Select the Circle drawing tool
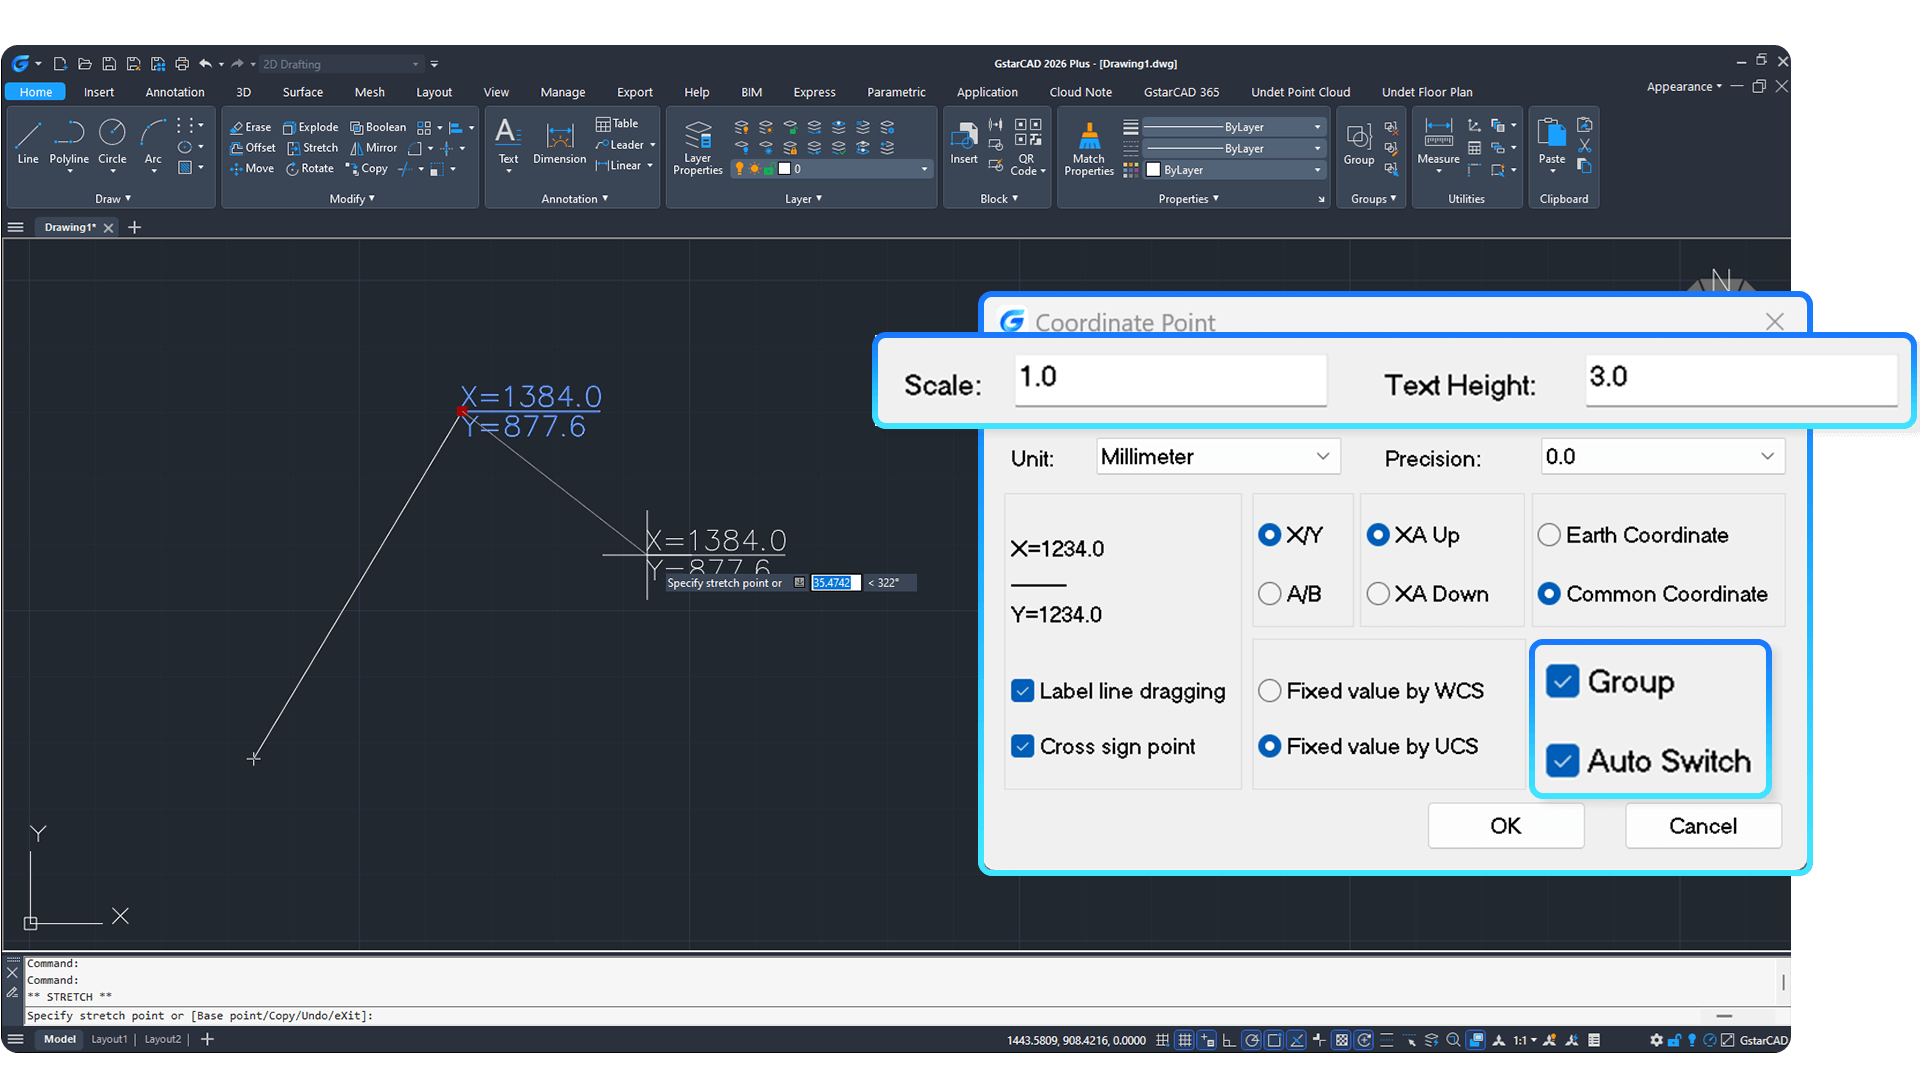Screen dimensions: 1920x1080 [x=112, y=142]
